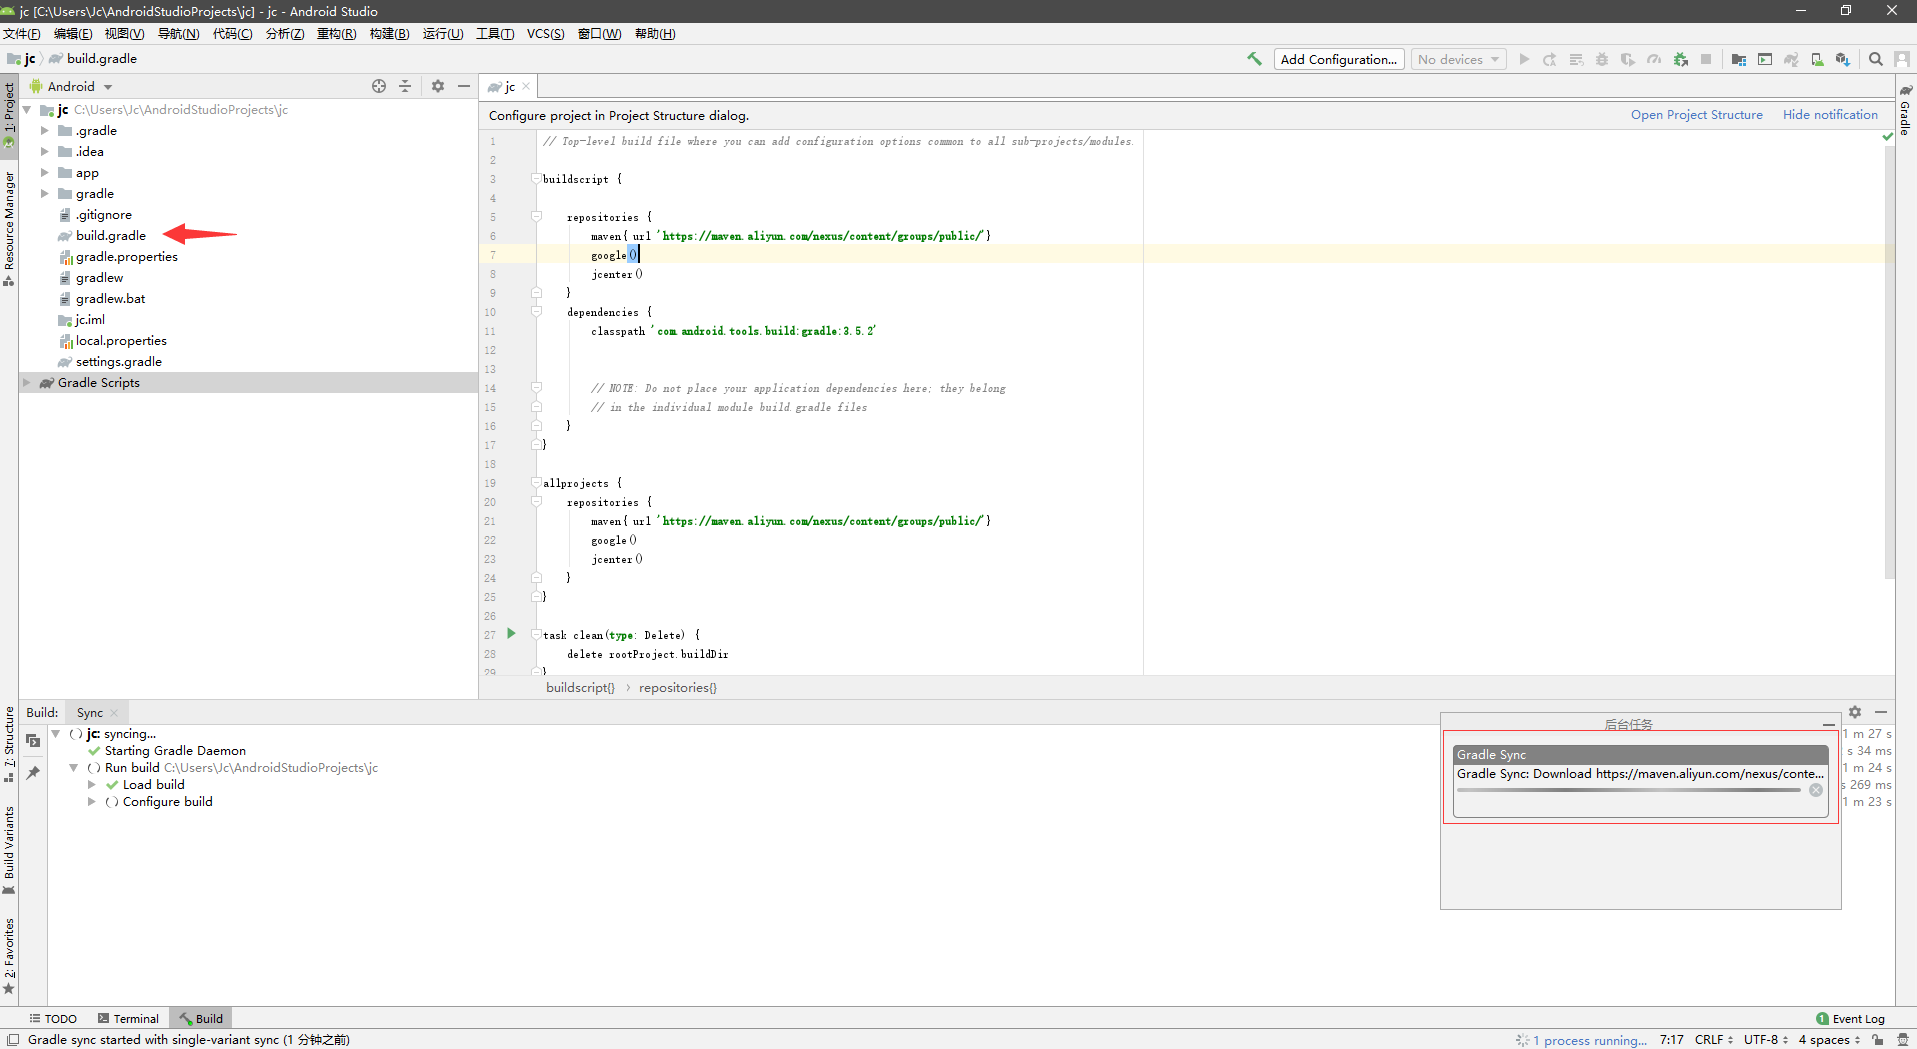Click the Collapse All icon in Project panel

point(405,86)
